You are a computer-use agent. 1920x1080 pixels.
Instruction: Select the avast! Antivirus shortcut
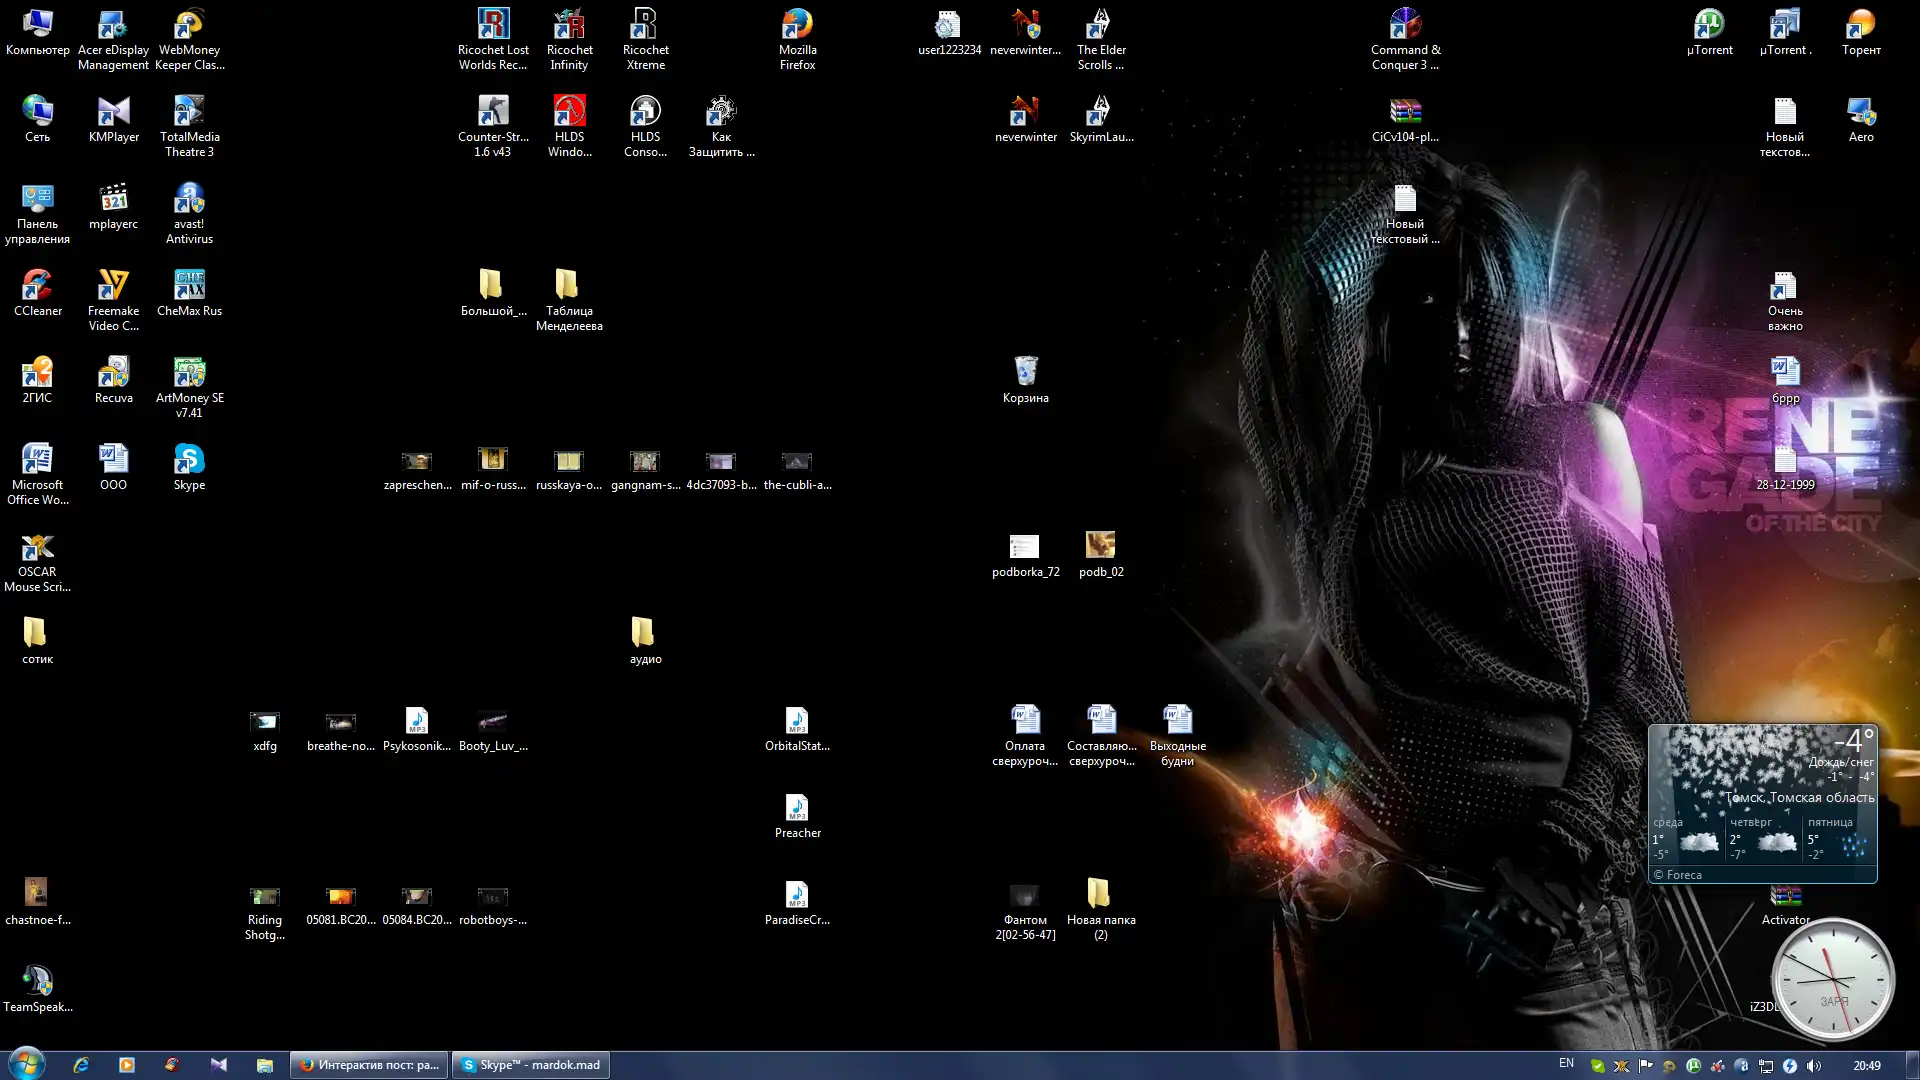[x=189, y=199]
